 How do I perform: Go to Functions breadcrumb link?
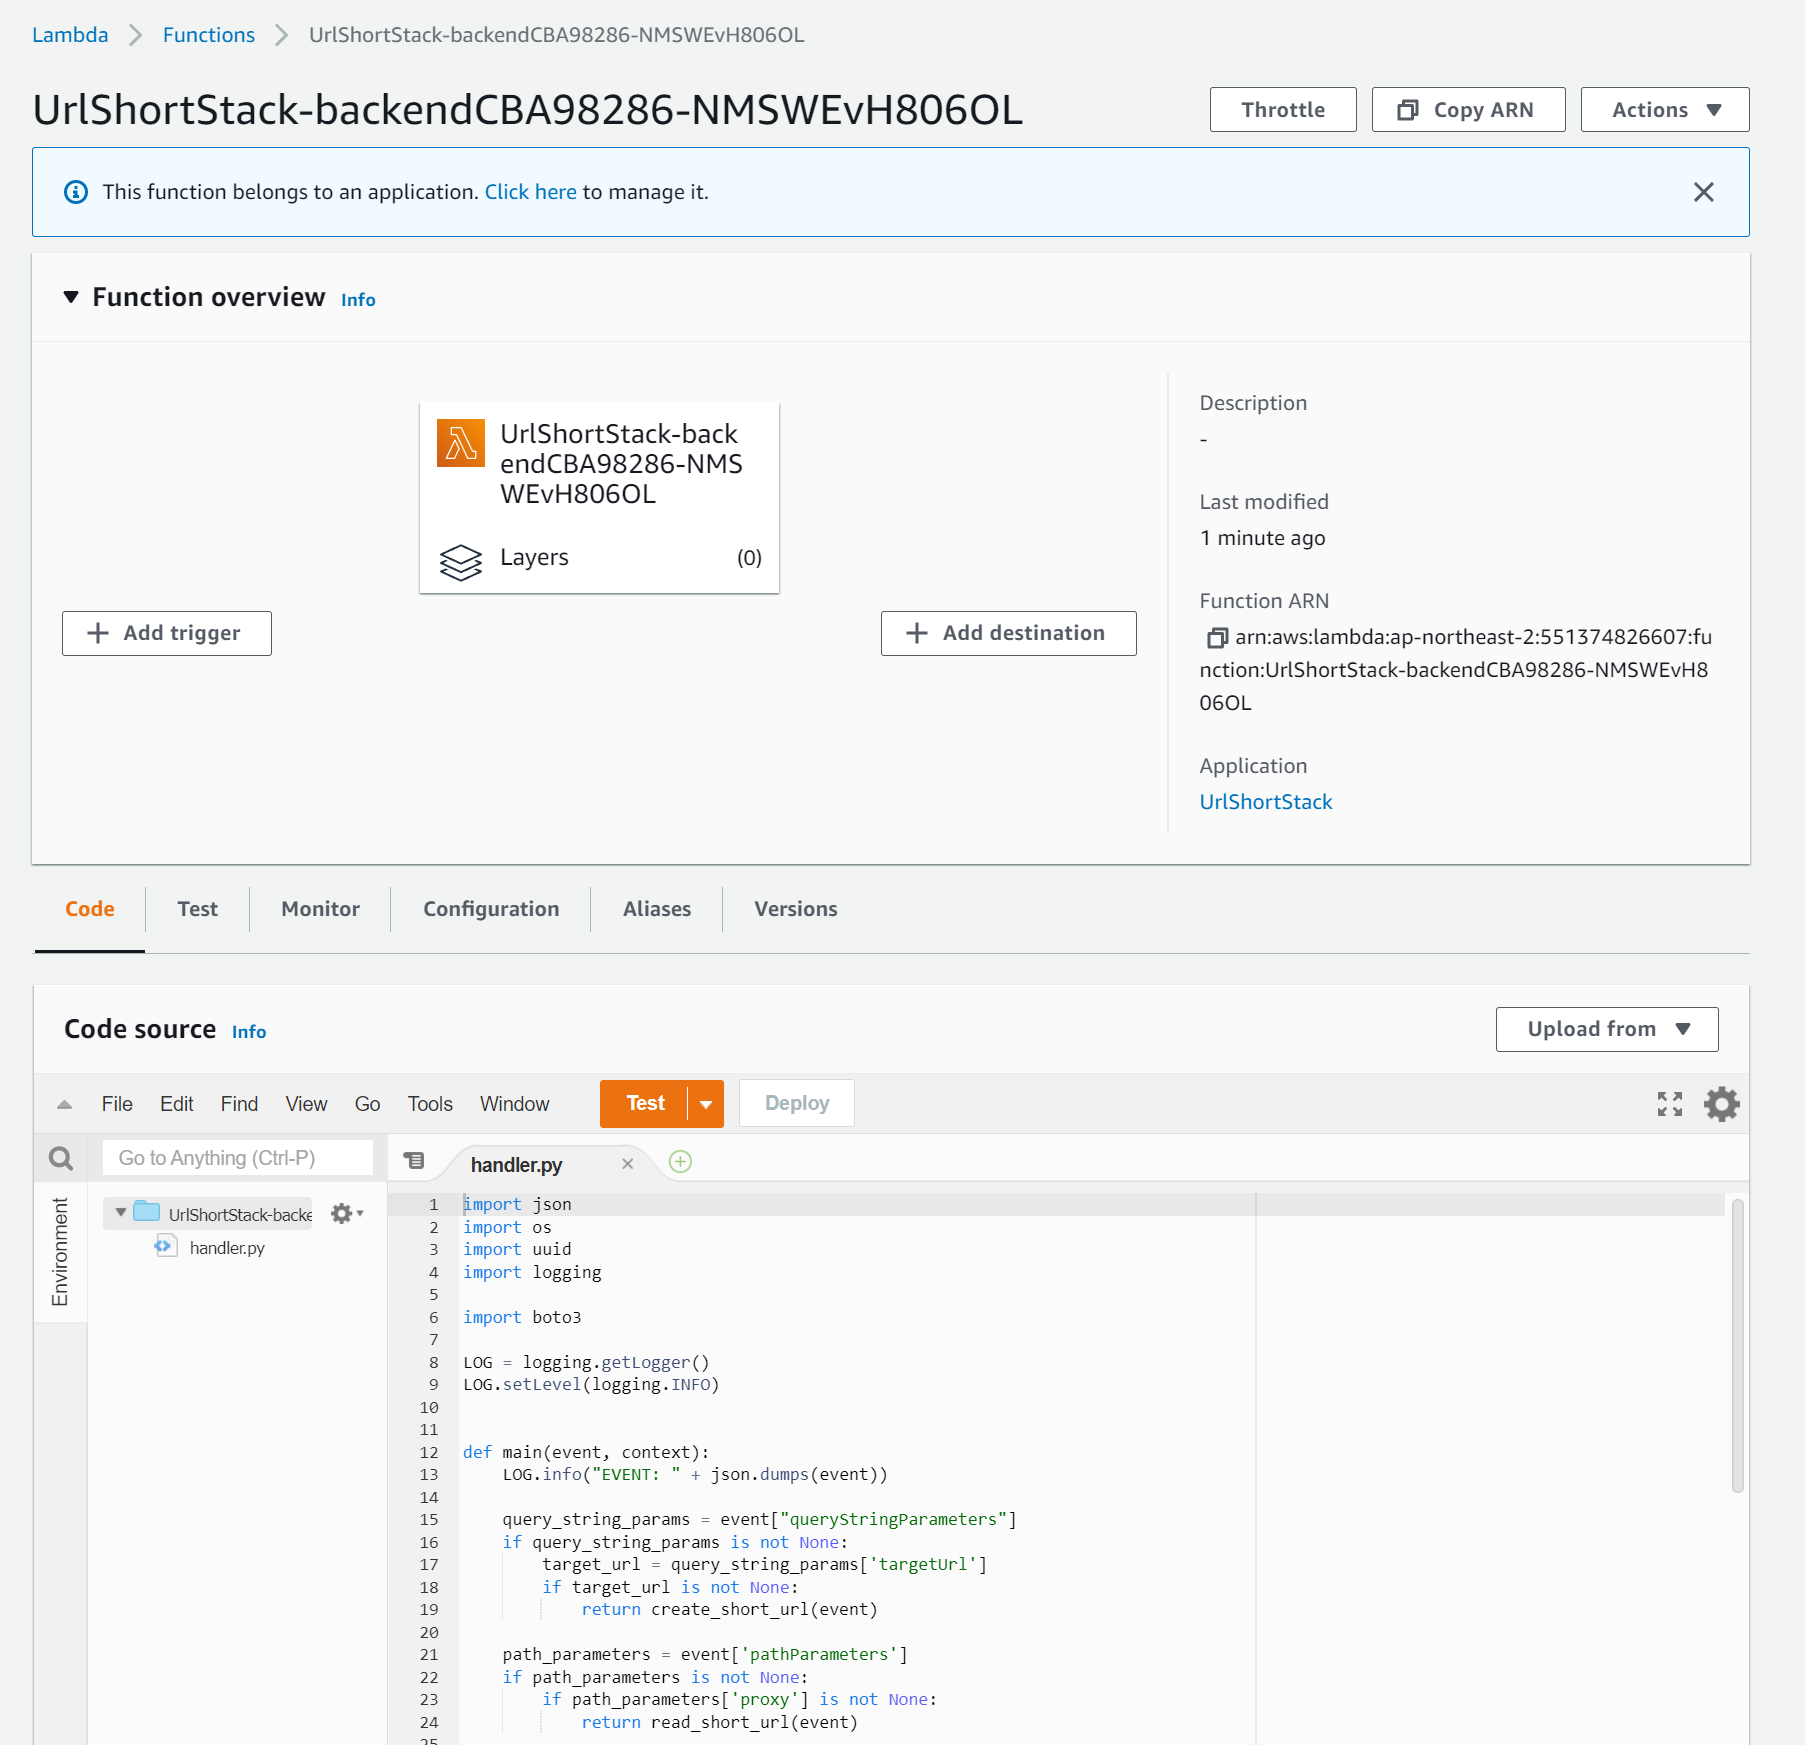pos(209,35)
